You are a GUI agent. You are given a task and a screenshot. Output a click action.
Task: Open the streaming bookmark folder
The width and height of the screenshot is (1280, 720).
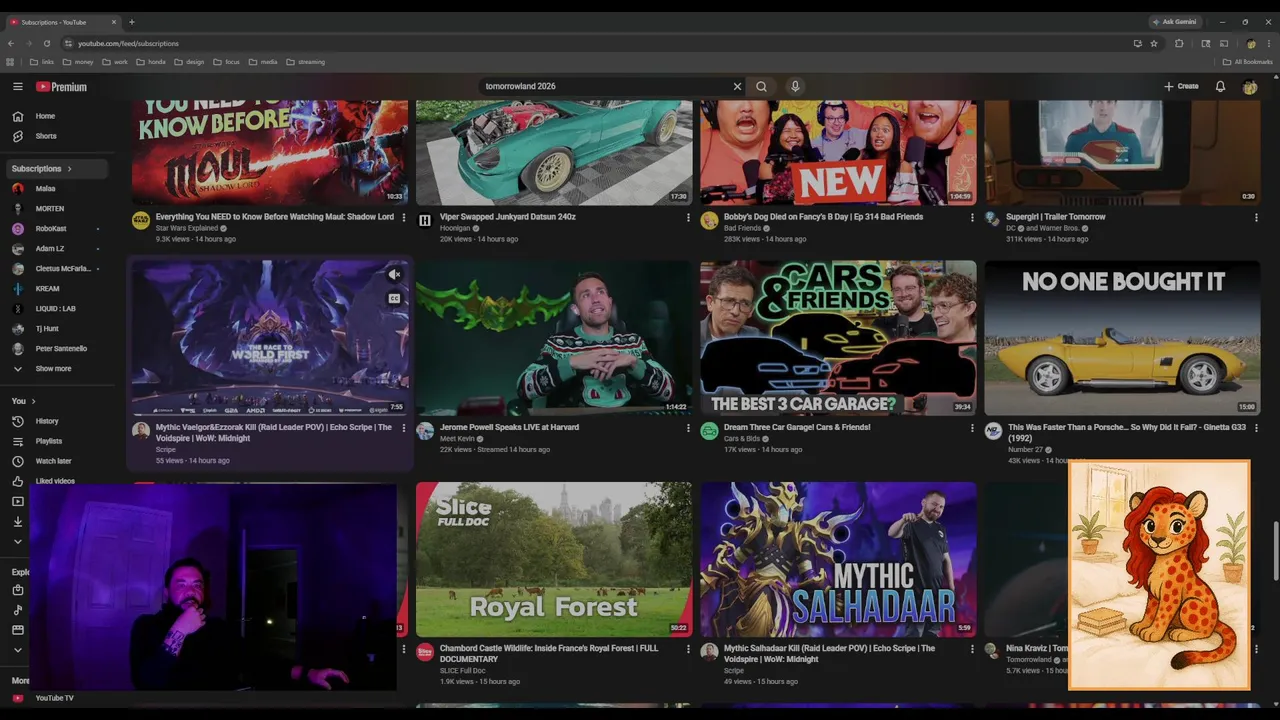[x=305, y=62]
